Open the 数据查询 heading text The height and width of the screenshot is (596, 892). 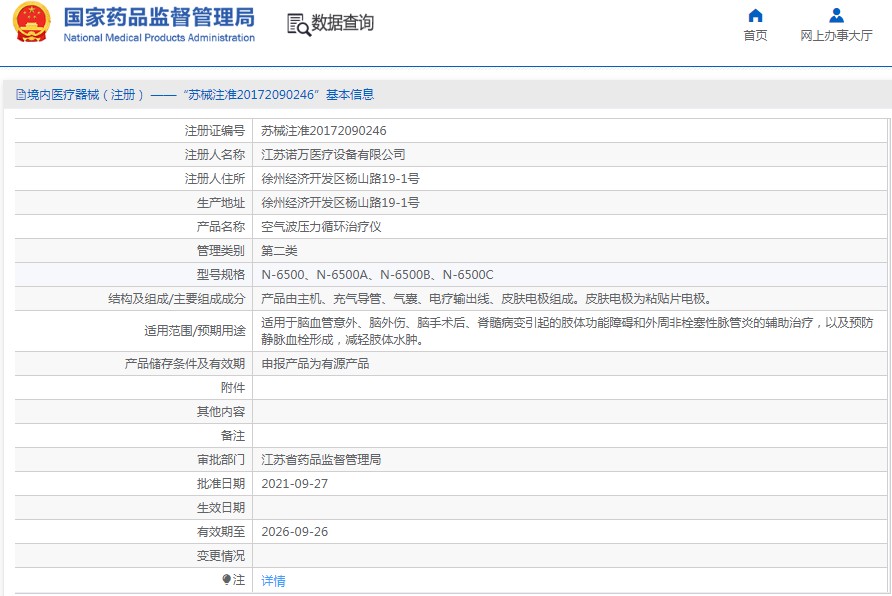point(343,24)
